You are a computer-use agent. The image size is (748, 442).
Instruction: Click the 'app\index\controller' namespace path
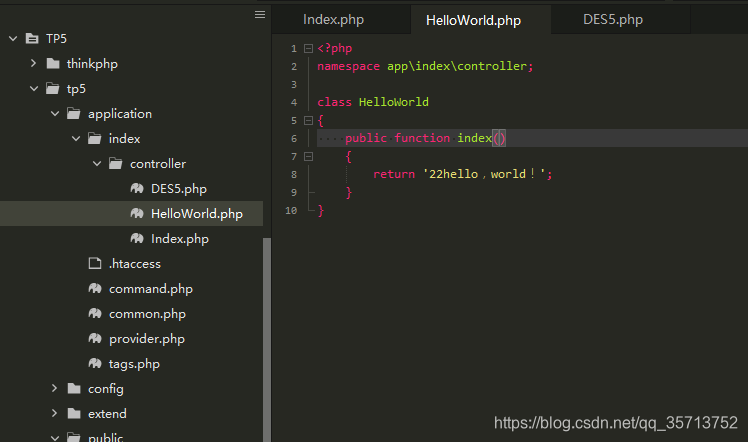(x=457, y=66)
